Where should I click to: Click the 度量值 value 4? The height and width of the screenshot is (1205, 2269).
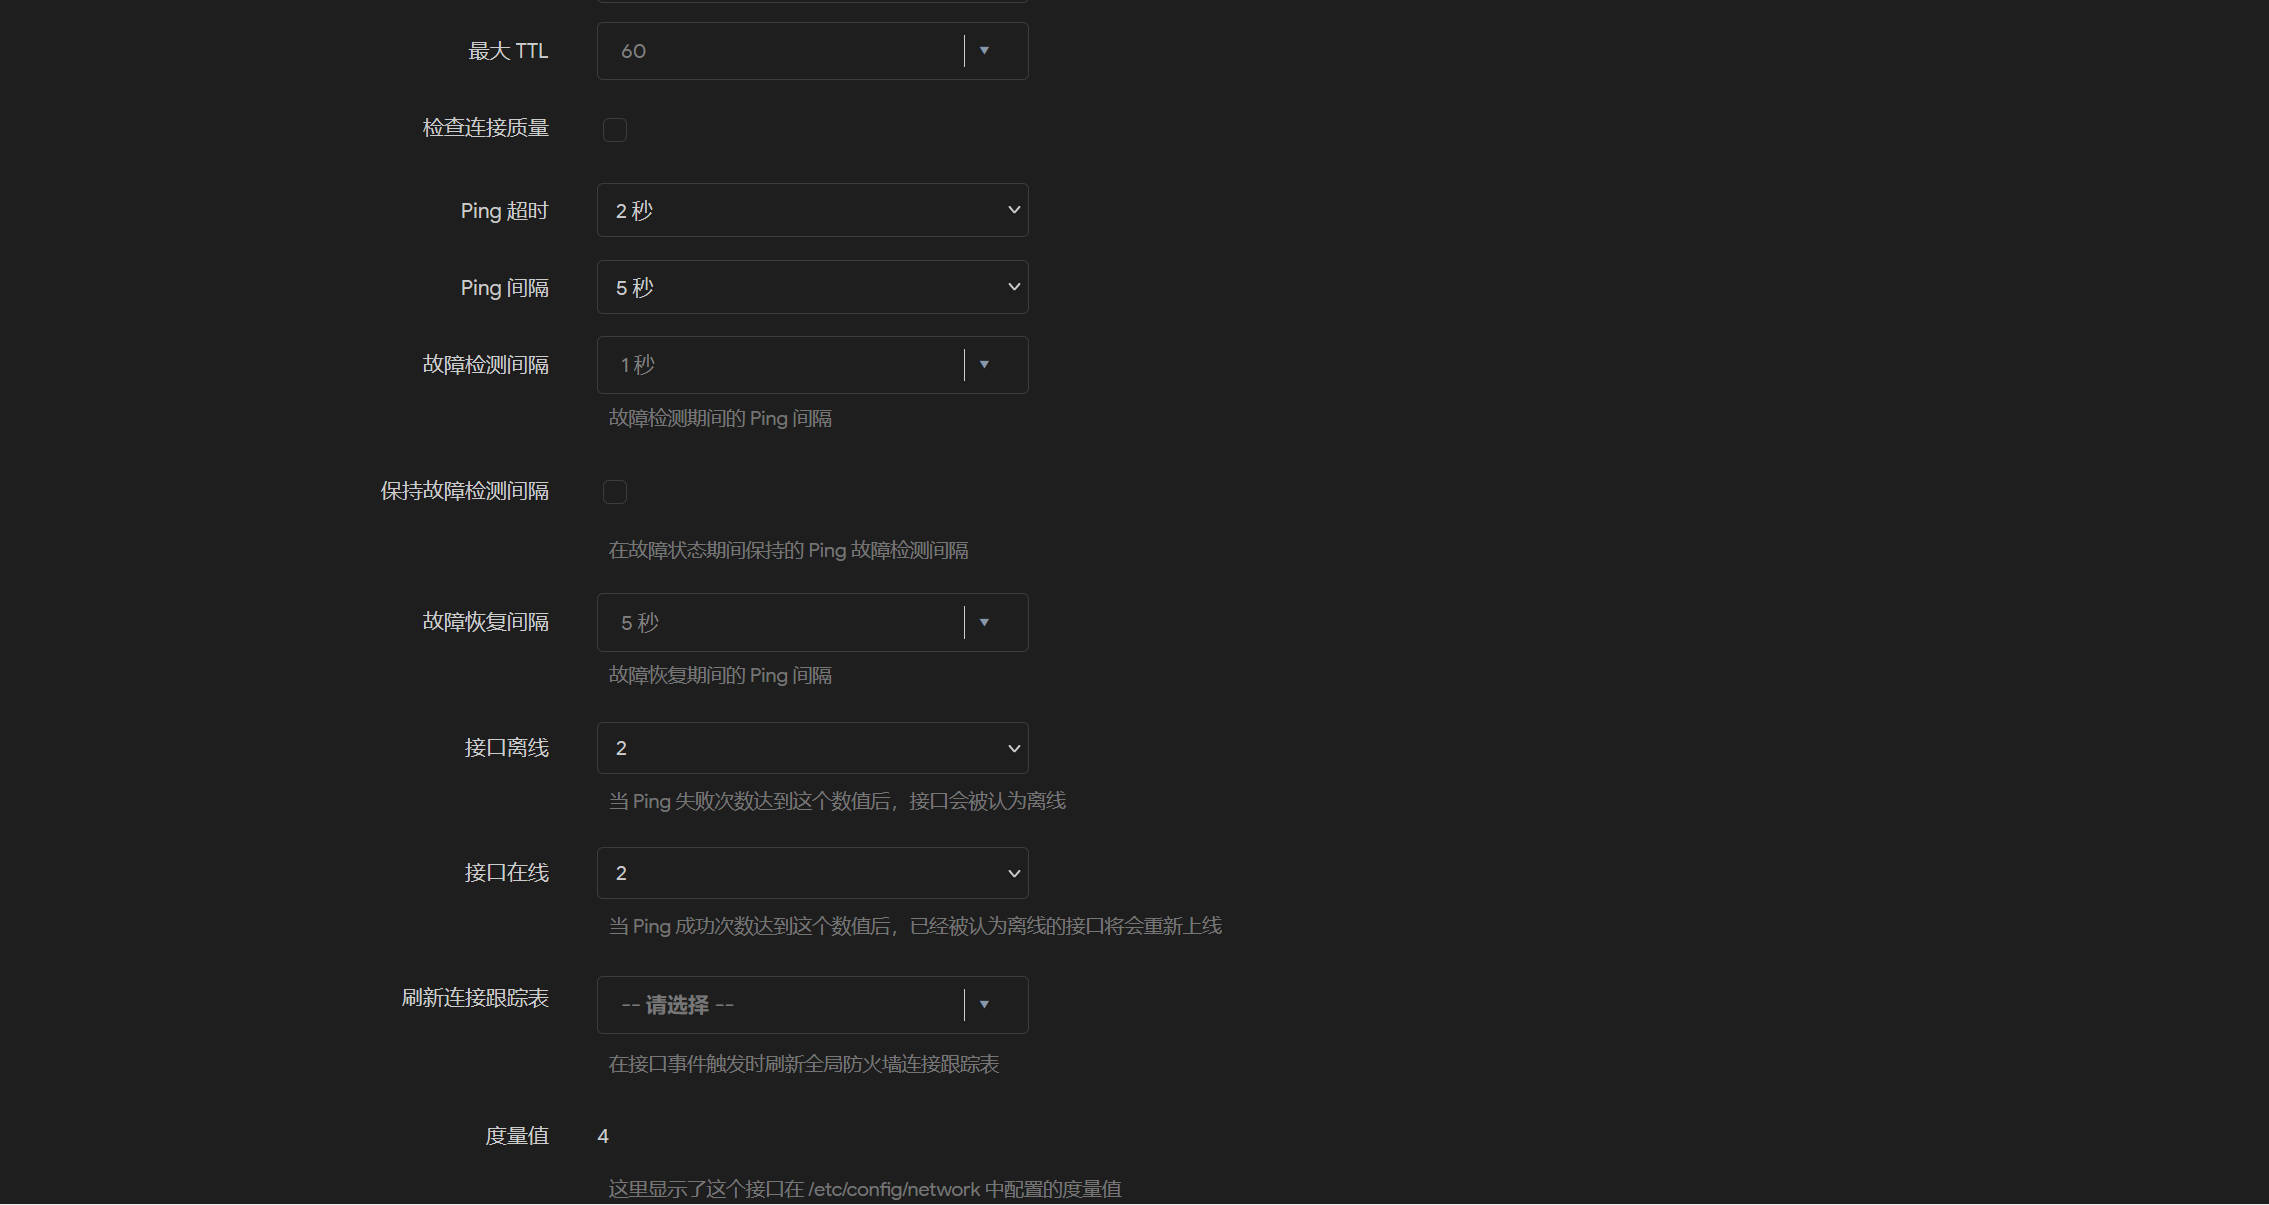[x=603, y=1136]
